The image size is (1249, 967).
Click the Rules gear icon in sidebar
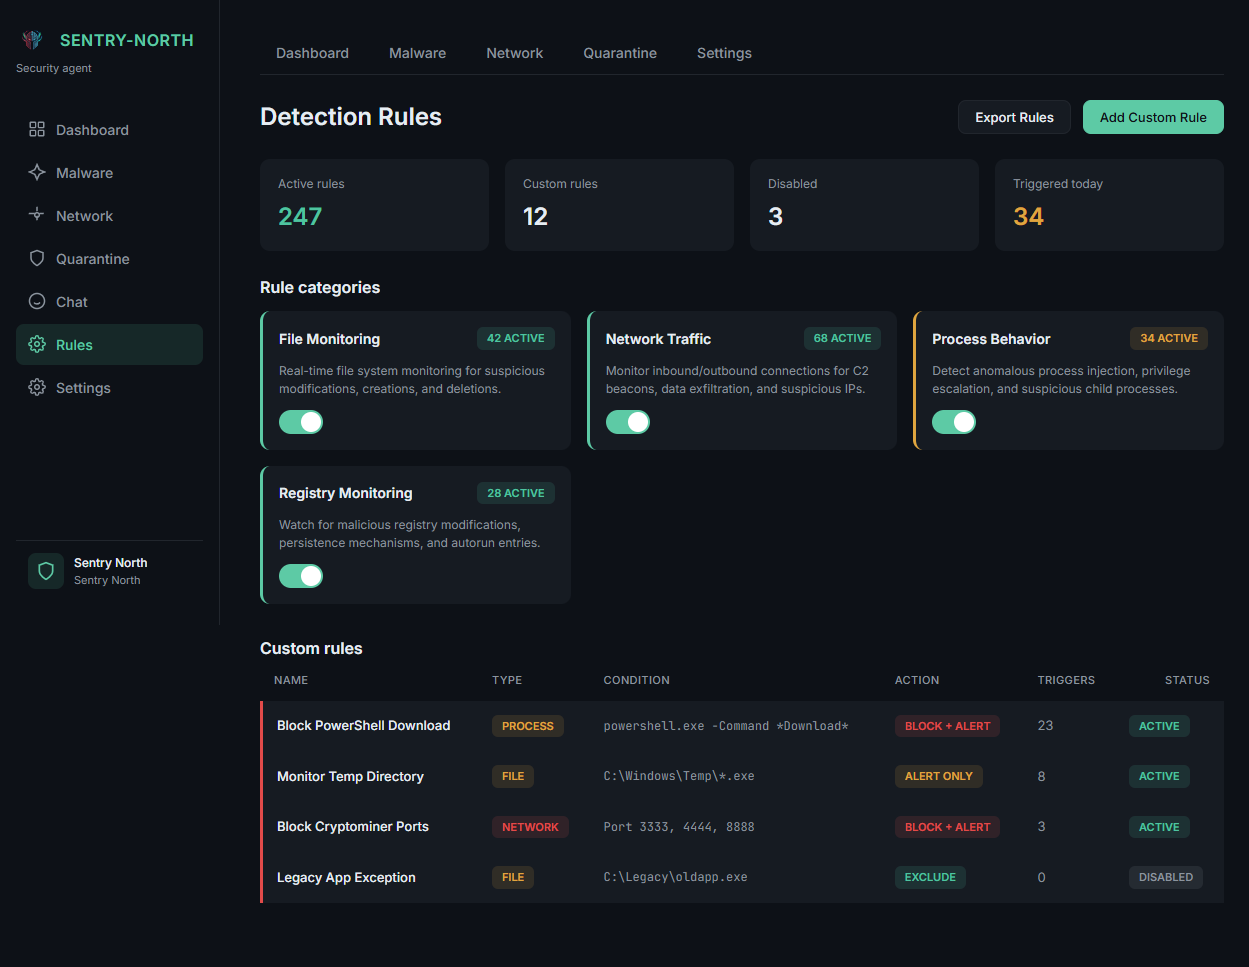37,344
